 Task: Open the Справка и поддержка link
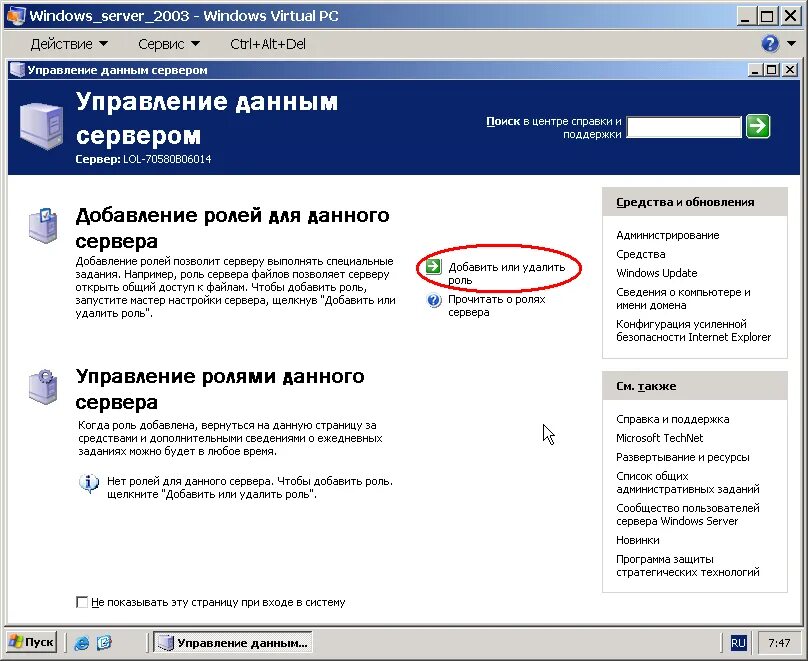point(672,419)
